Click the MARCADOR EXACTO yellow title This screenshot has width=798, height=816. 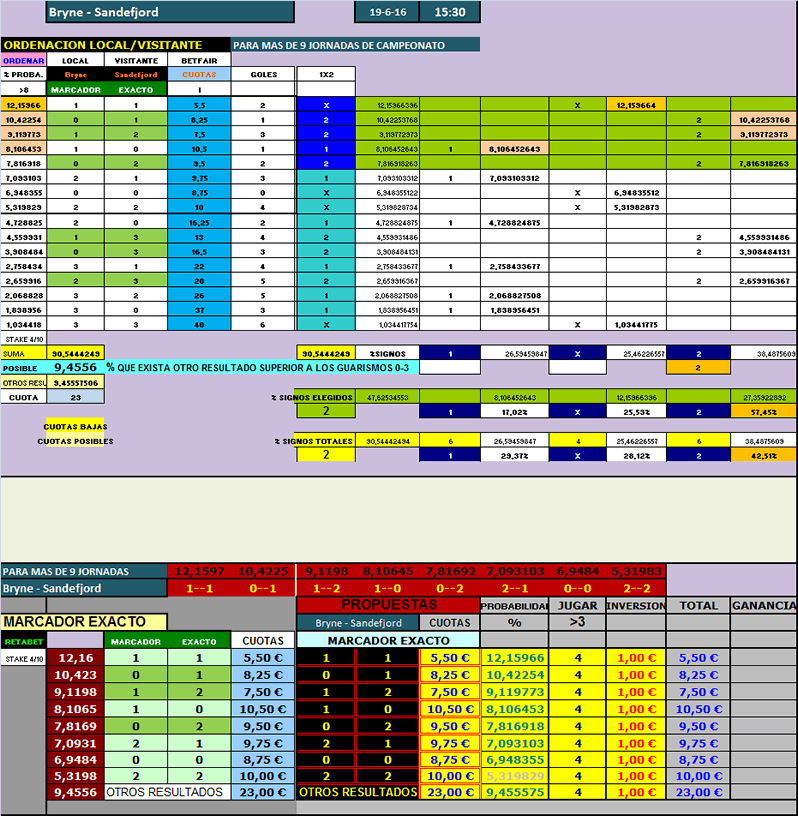click(x=84, y=621)
